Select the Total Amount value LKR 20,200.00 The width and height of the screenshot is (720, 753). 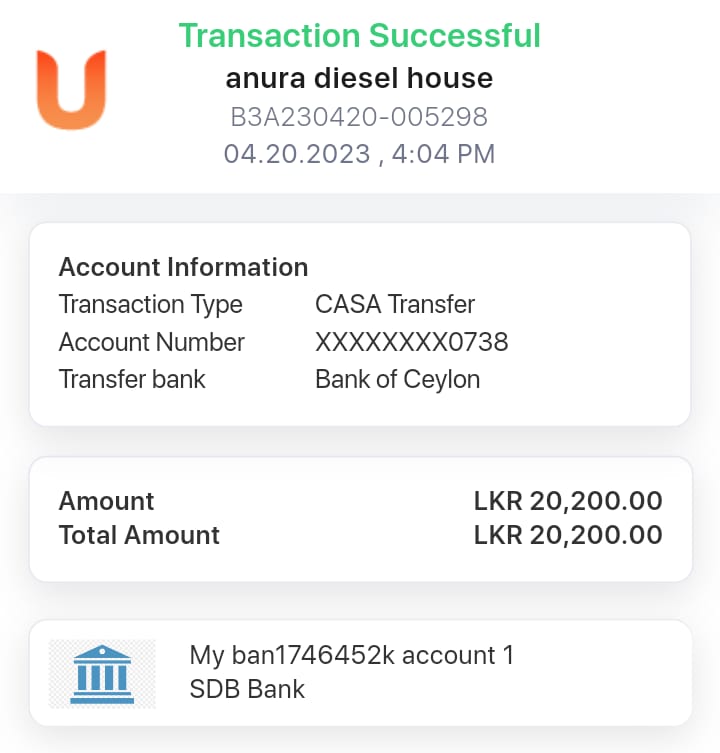pyautogui.click(x=568, y=535)
